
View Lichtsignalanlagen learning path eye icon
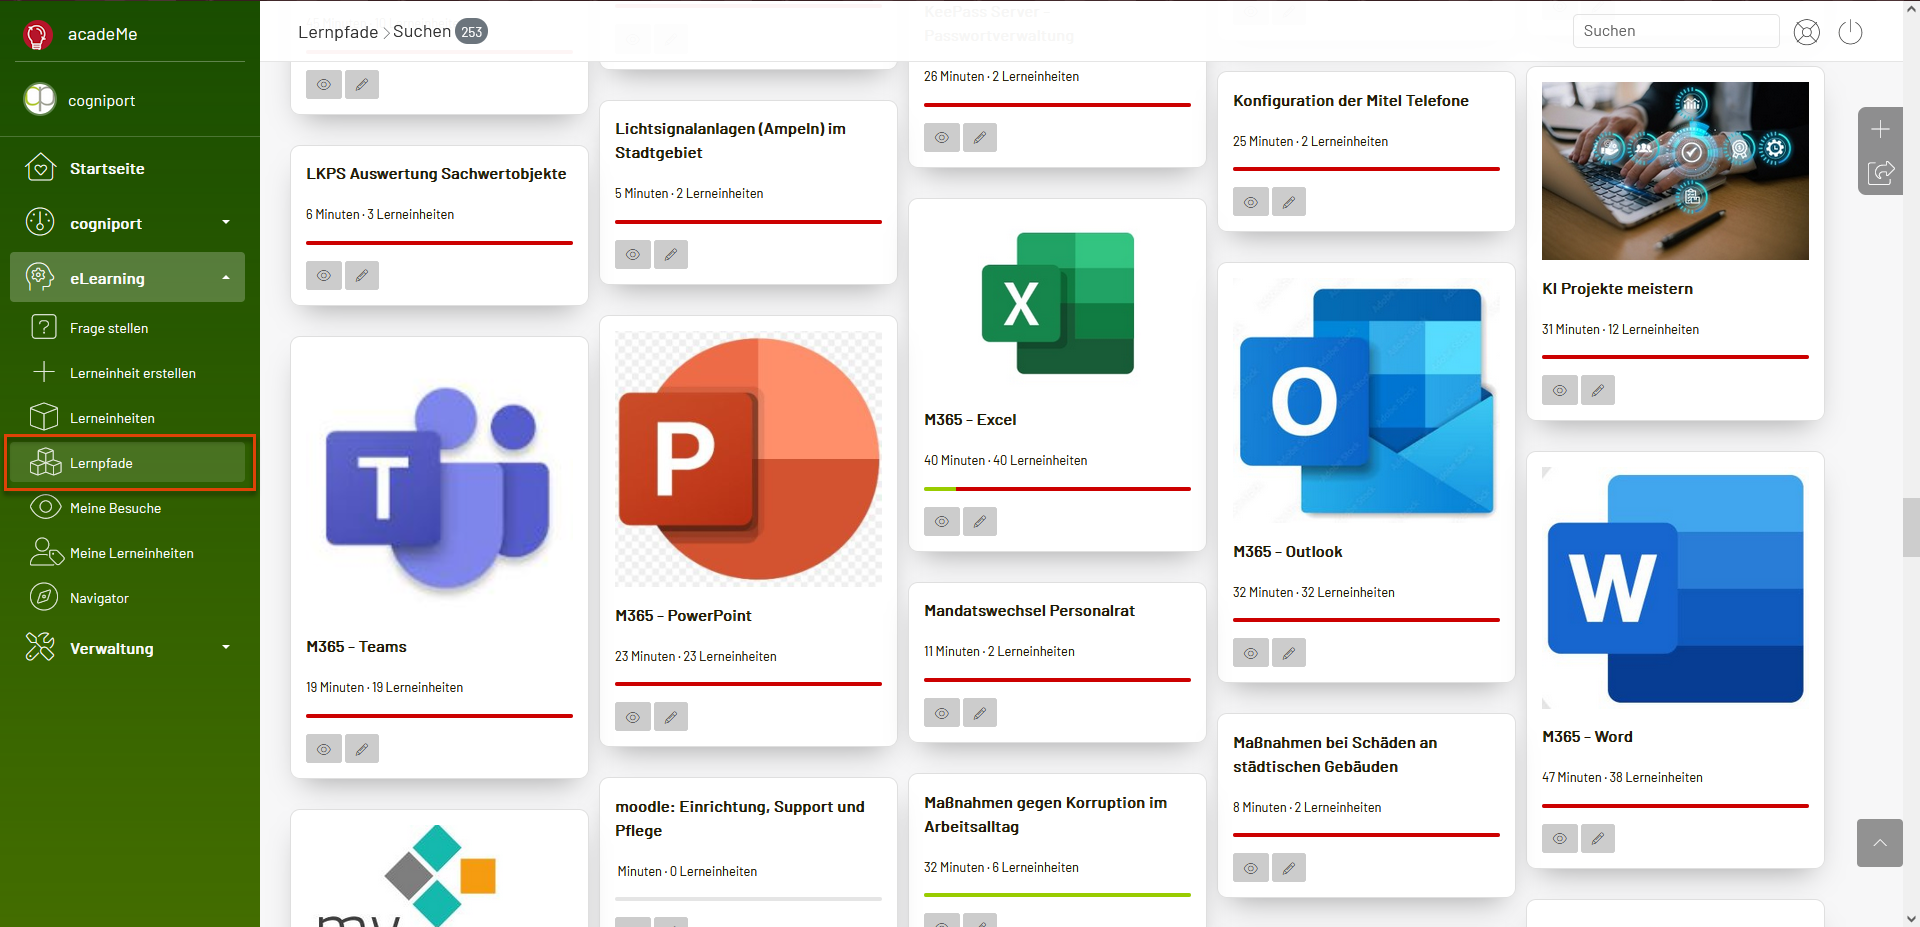coord(633,254)
